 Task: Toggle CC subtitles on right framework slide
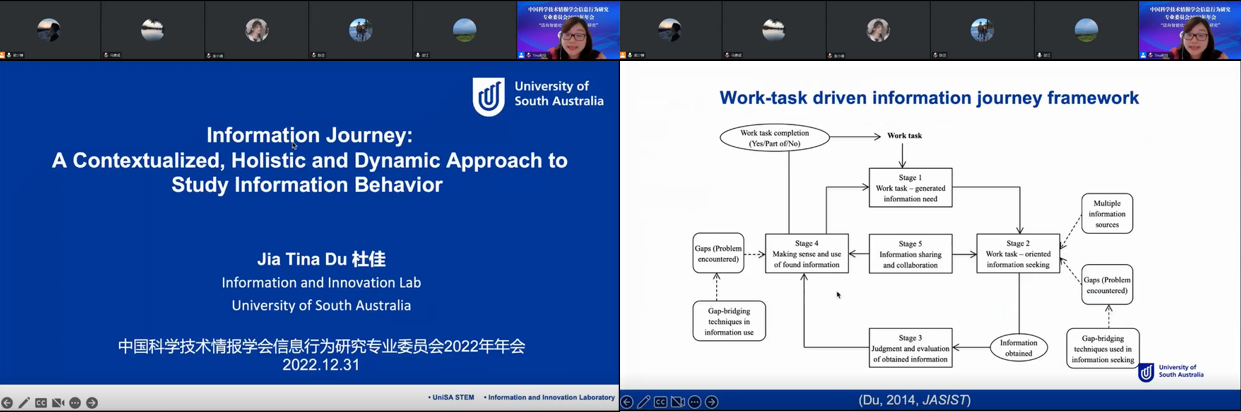(x=661, y=402)
